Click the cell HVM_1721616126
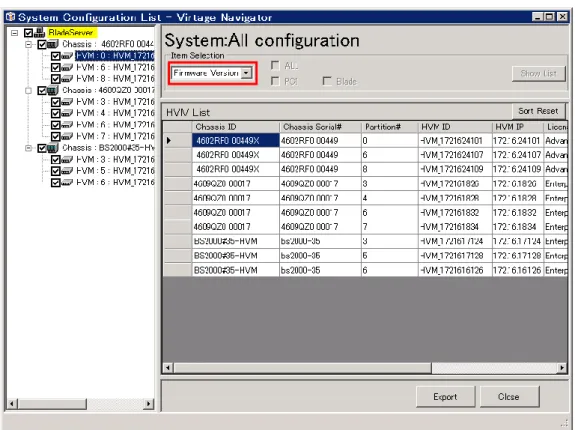Screen dimensions: 575x430 pos(455,271)
